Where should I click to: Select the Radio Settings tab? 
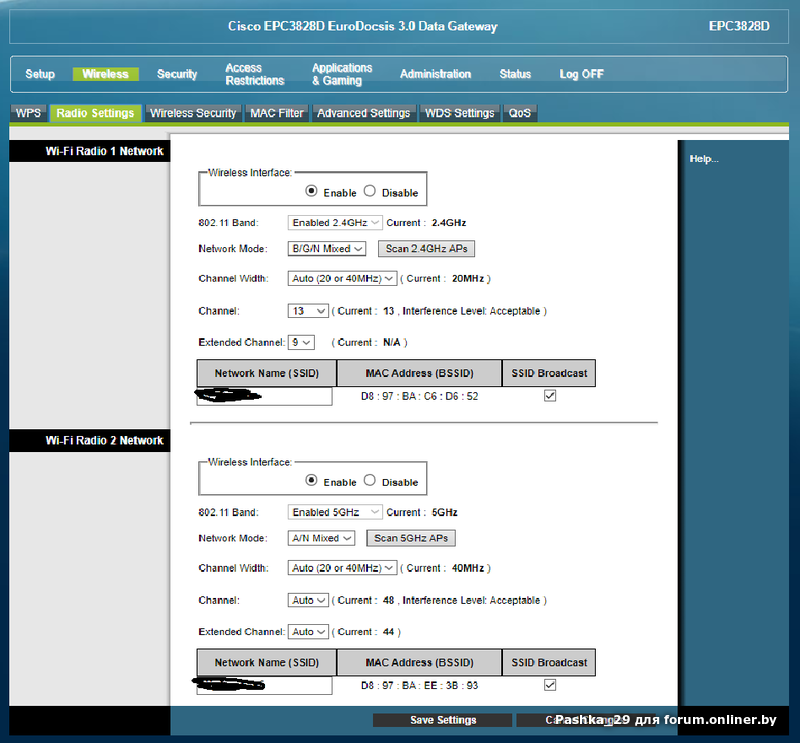click(95, 113)
